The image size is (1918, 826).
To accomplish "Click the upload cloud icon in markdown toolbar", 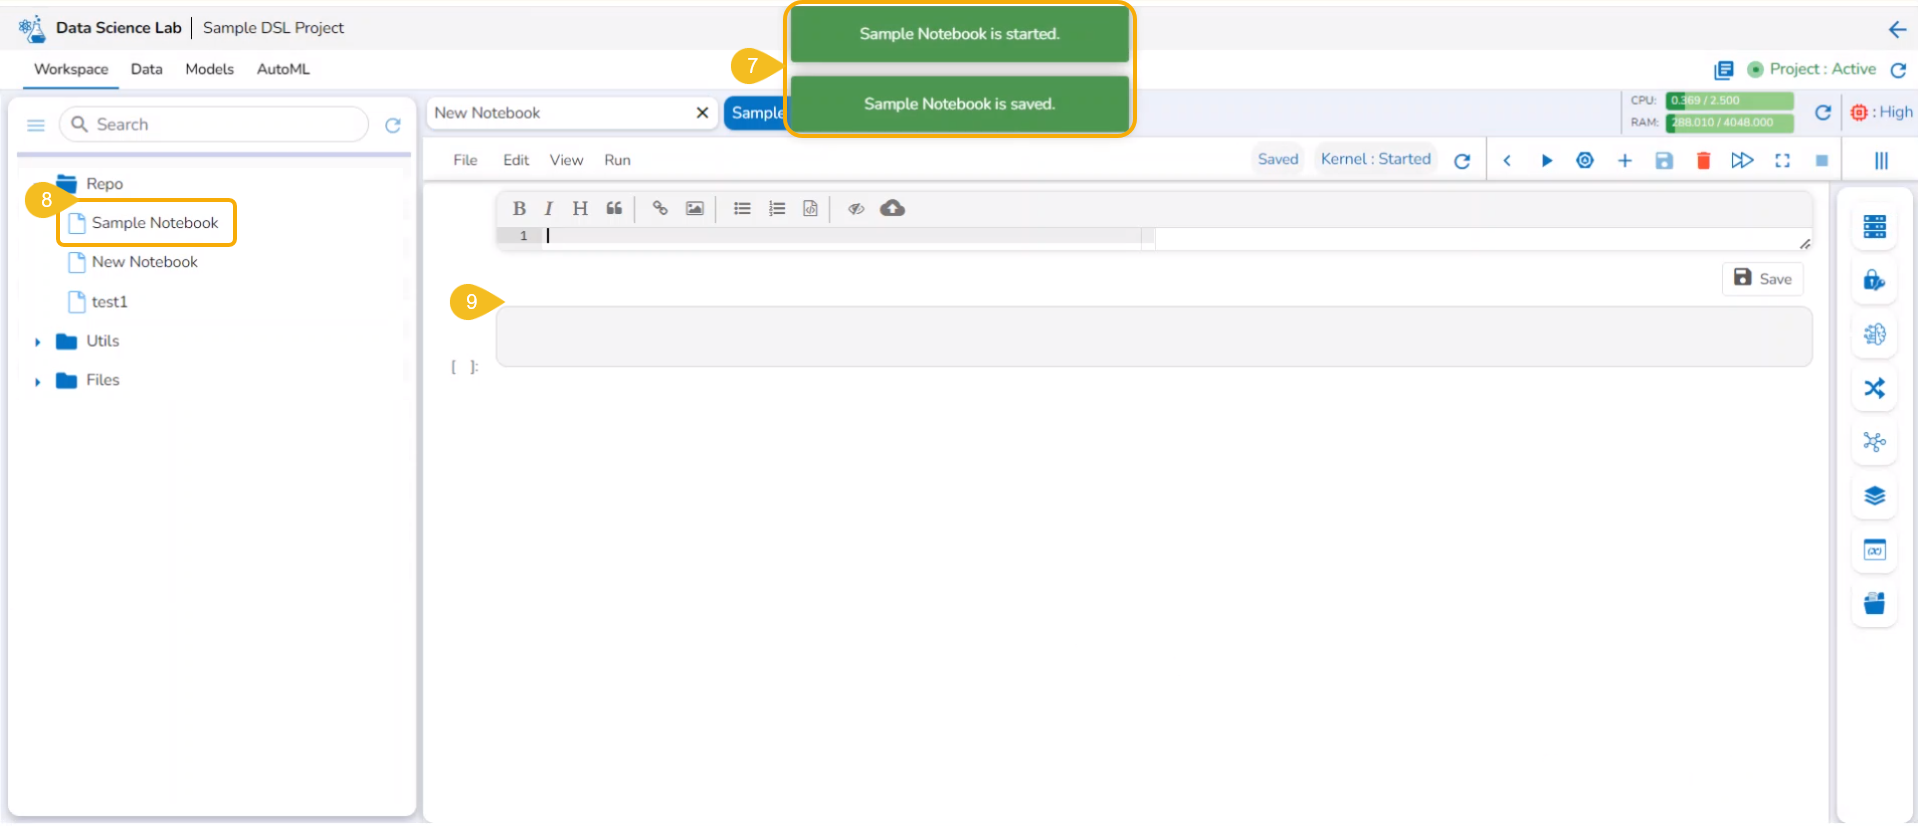I will [x=892, y=208].
